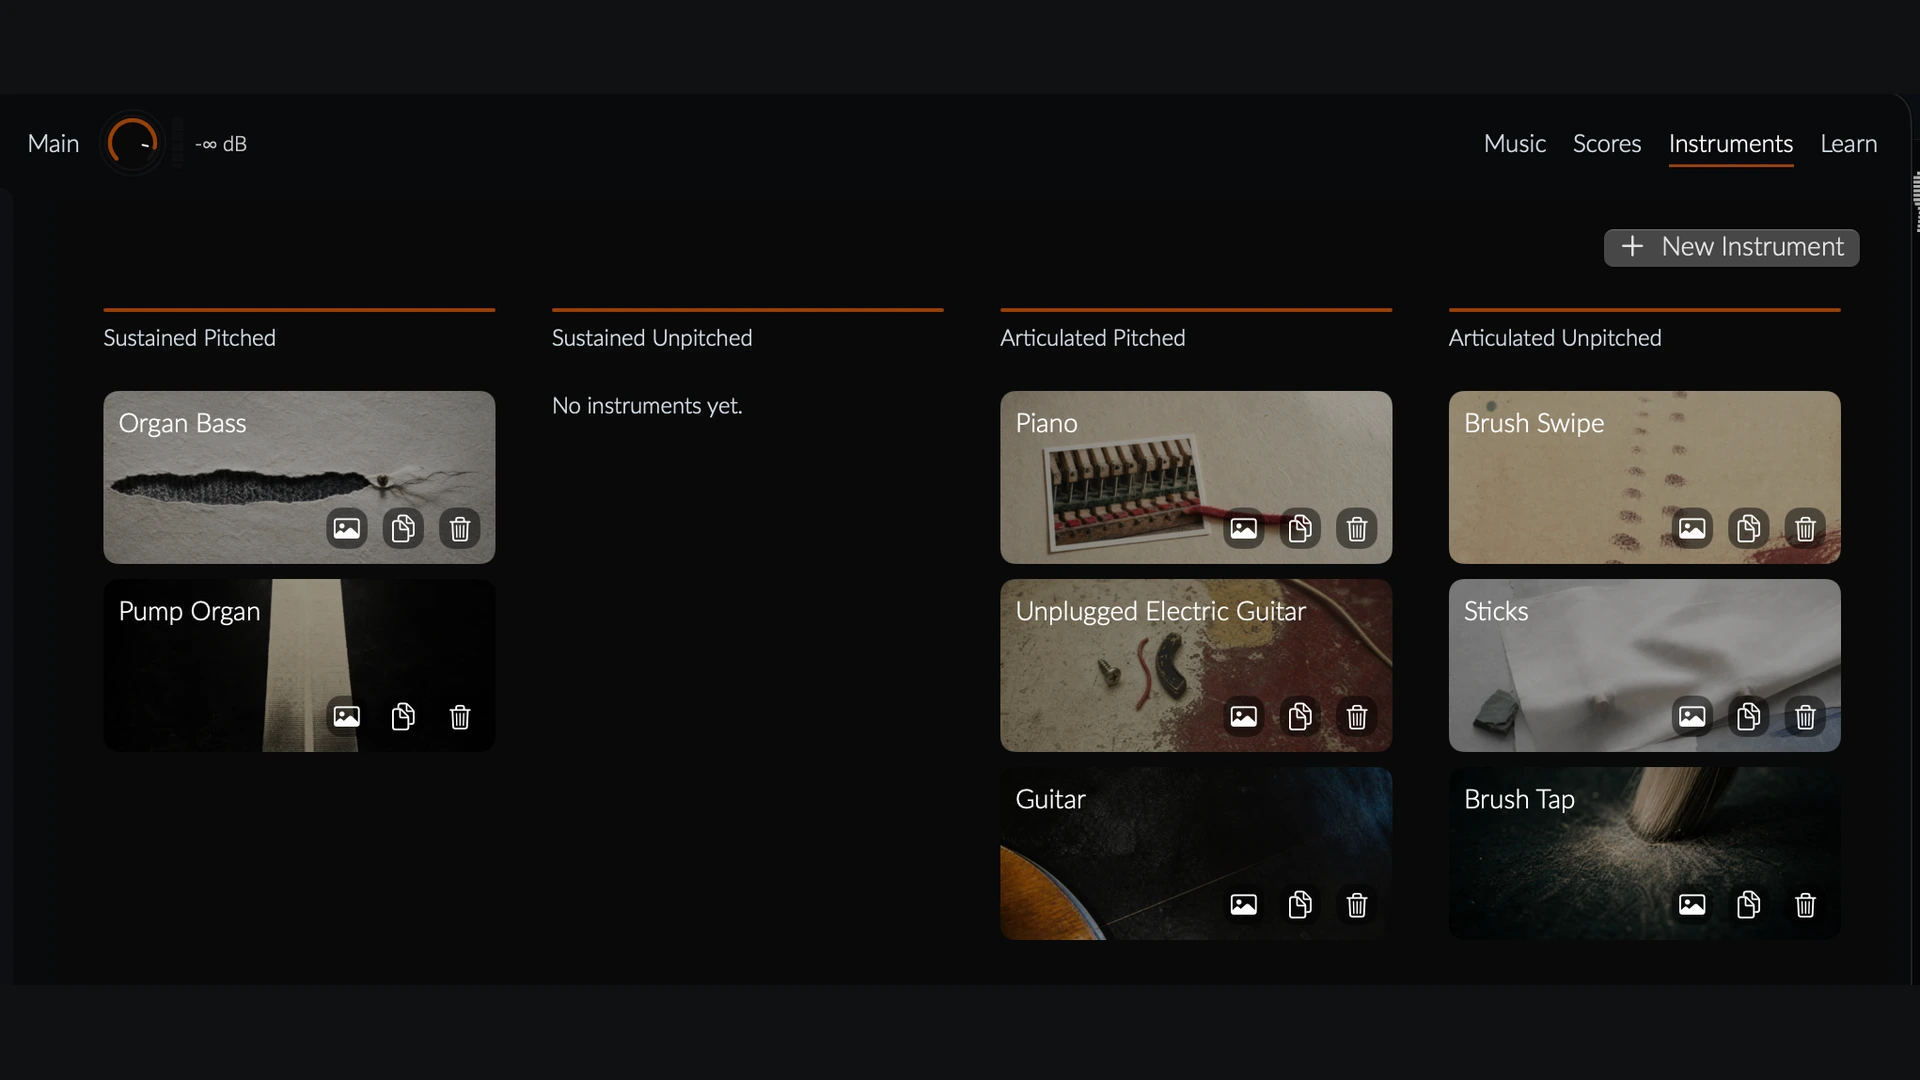The image size is (1920, 1080).
Task: Click the Main label
Action: point(53,143)
